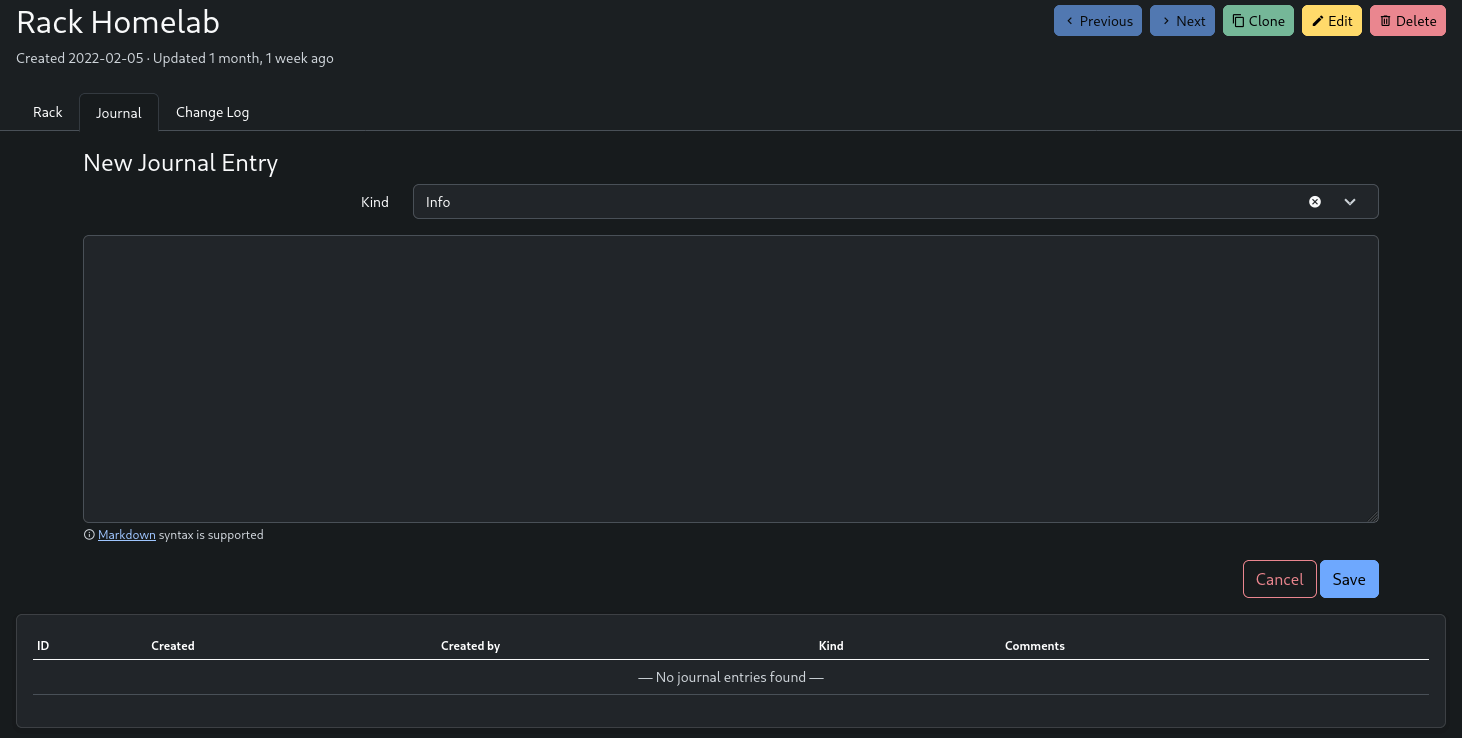This screenshot has width=1462, height=738.
Task: Sort by the Created by column header
Action: 470,646
